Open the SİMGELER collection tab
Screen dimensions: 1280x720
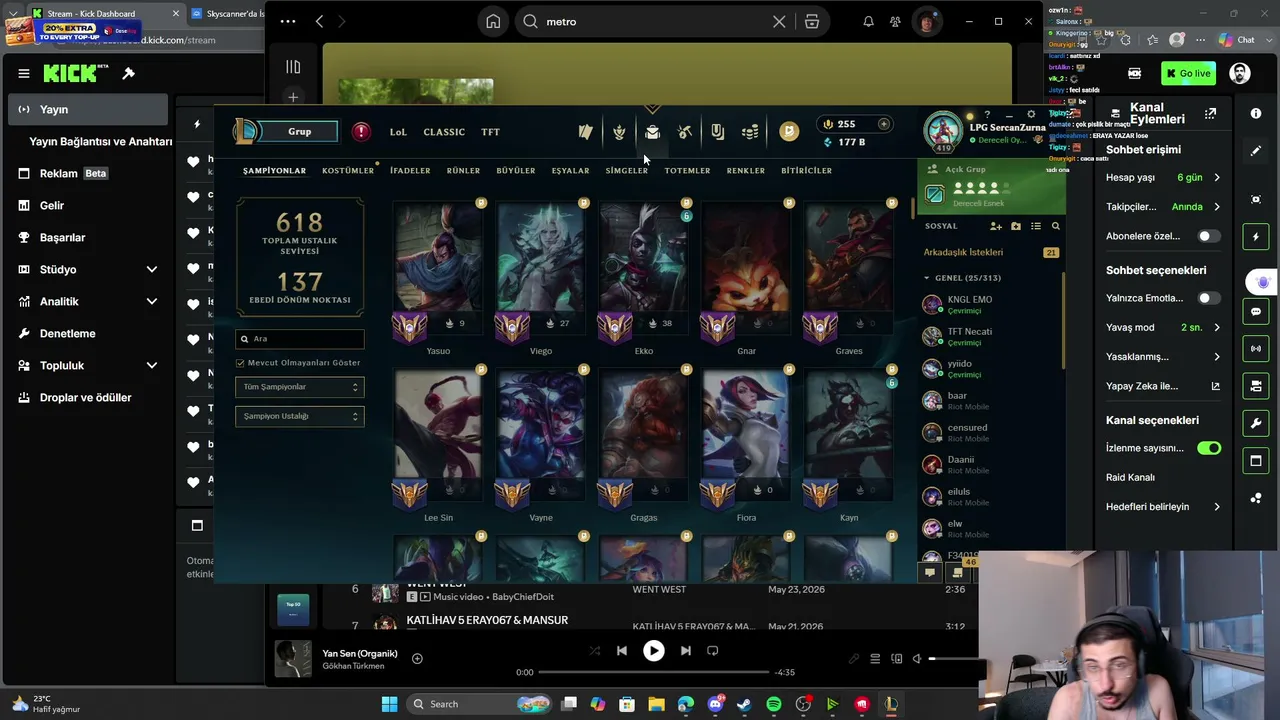coord(627,170)
